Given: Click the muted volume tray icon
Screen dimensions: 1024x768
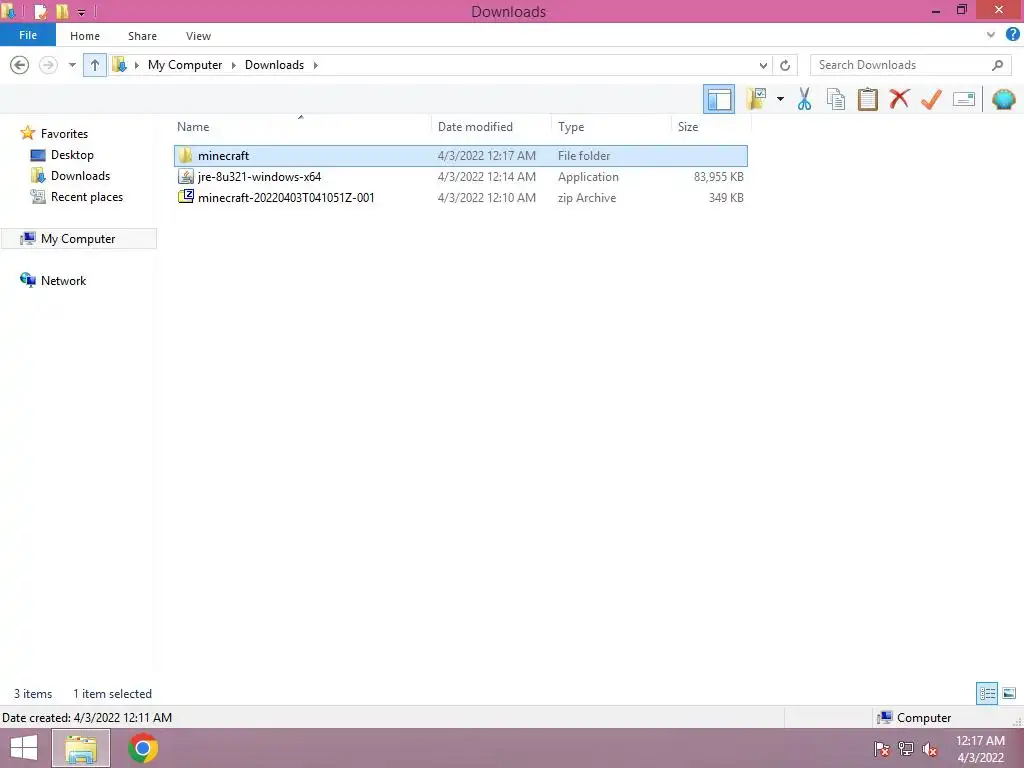Looking at the screenshot, I should (929, 748).
